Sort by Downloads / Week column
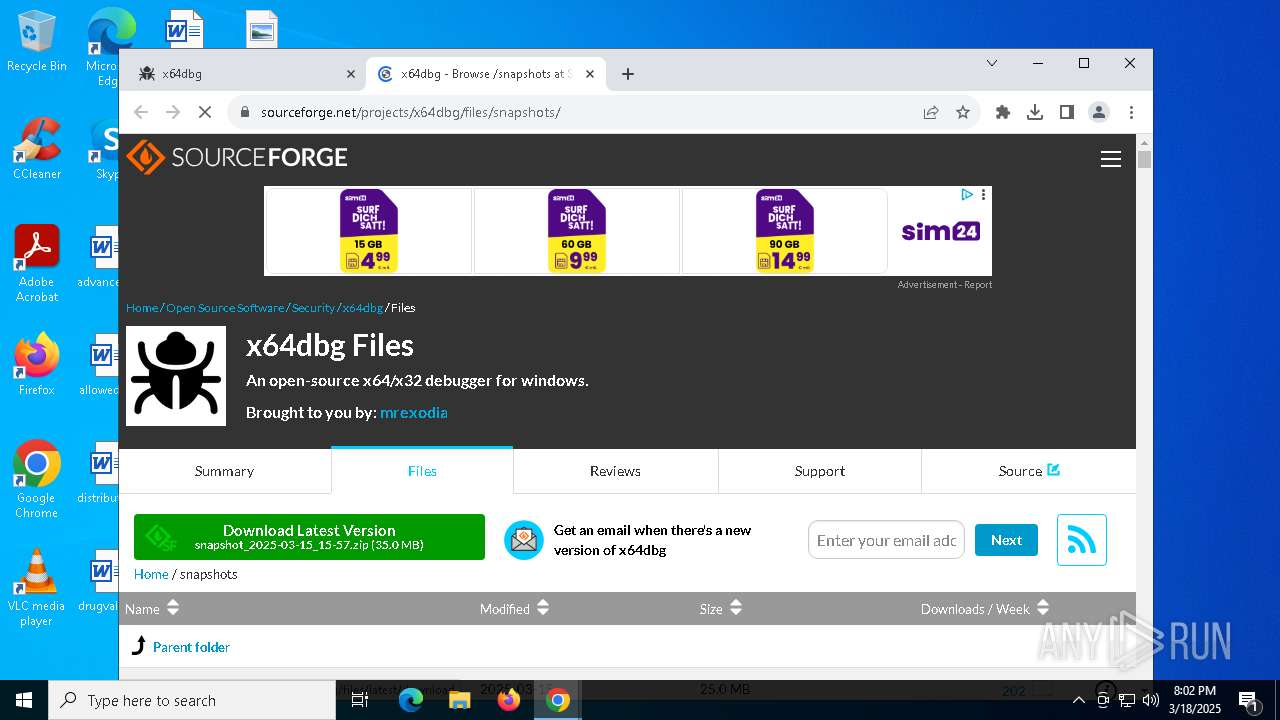This screenshot has height=720, width=1280. click(985, 608)
